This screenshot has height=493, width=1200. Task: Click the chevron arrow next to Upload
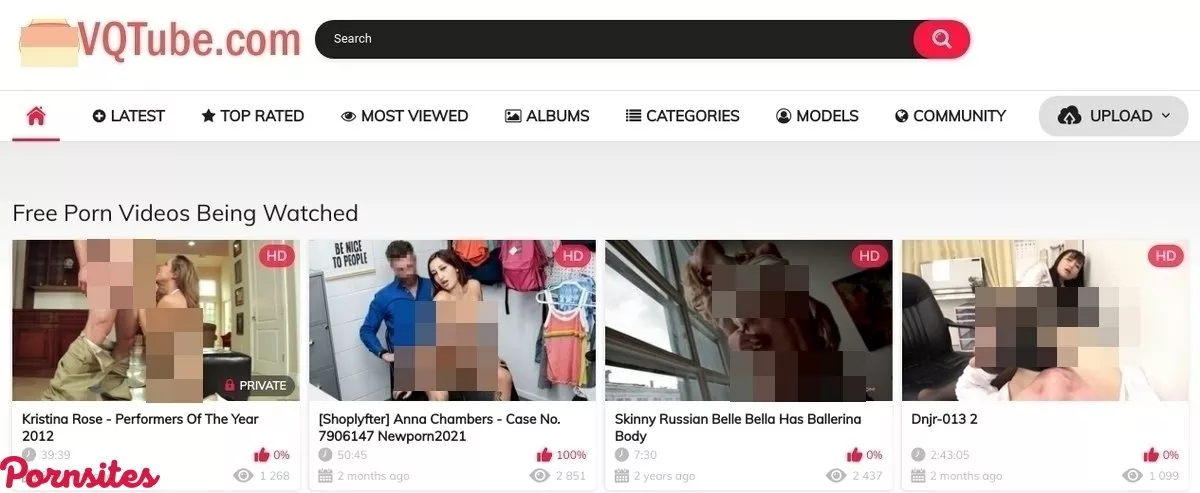click(x=1165, y=116)
